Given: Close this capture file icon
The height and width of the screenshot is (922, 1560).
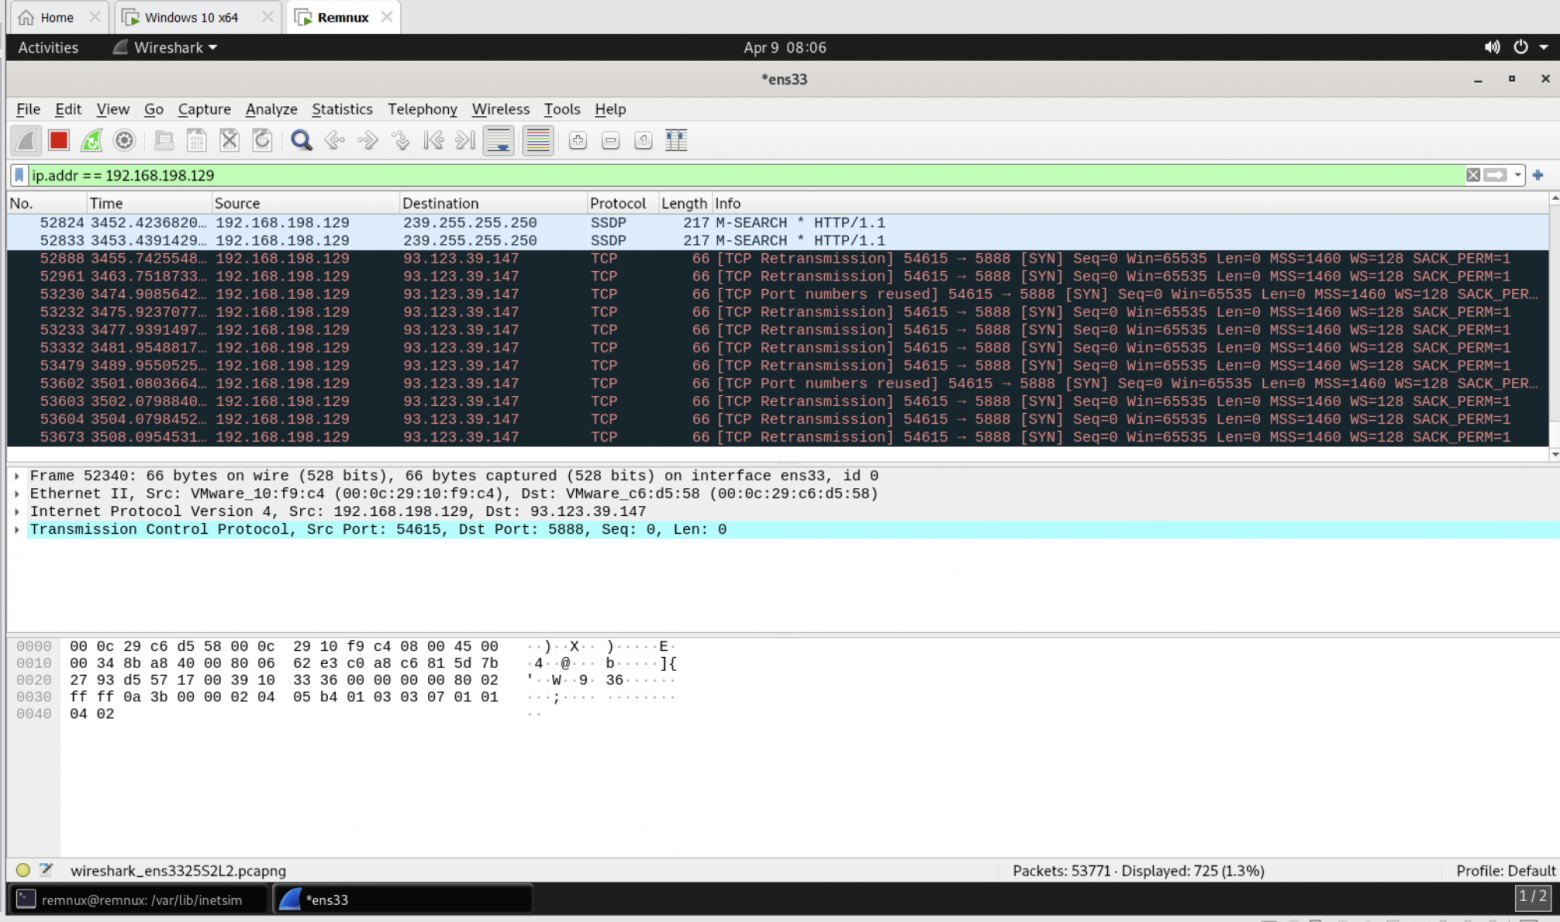Looking at the screenshot, I should point(229,141).
